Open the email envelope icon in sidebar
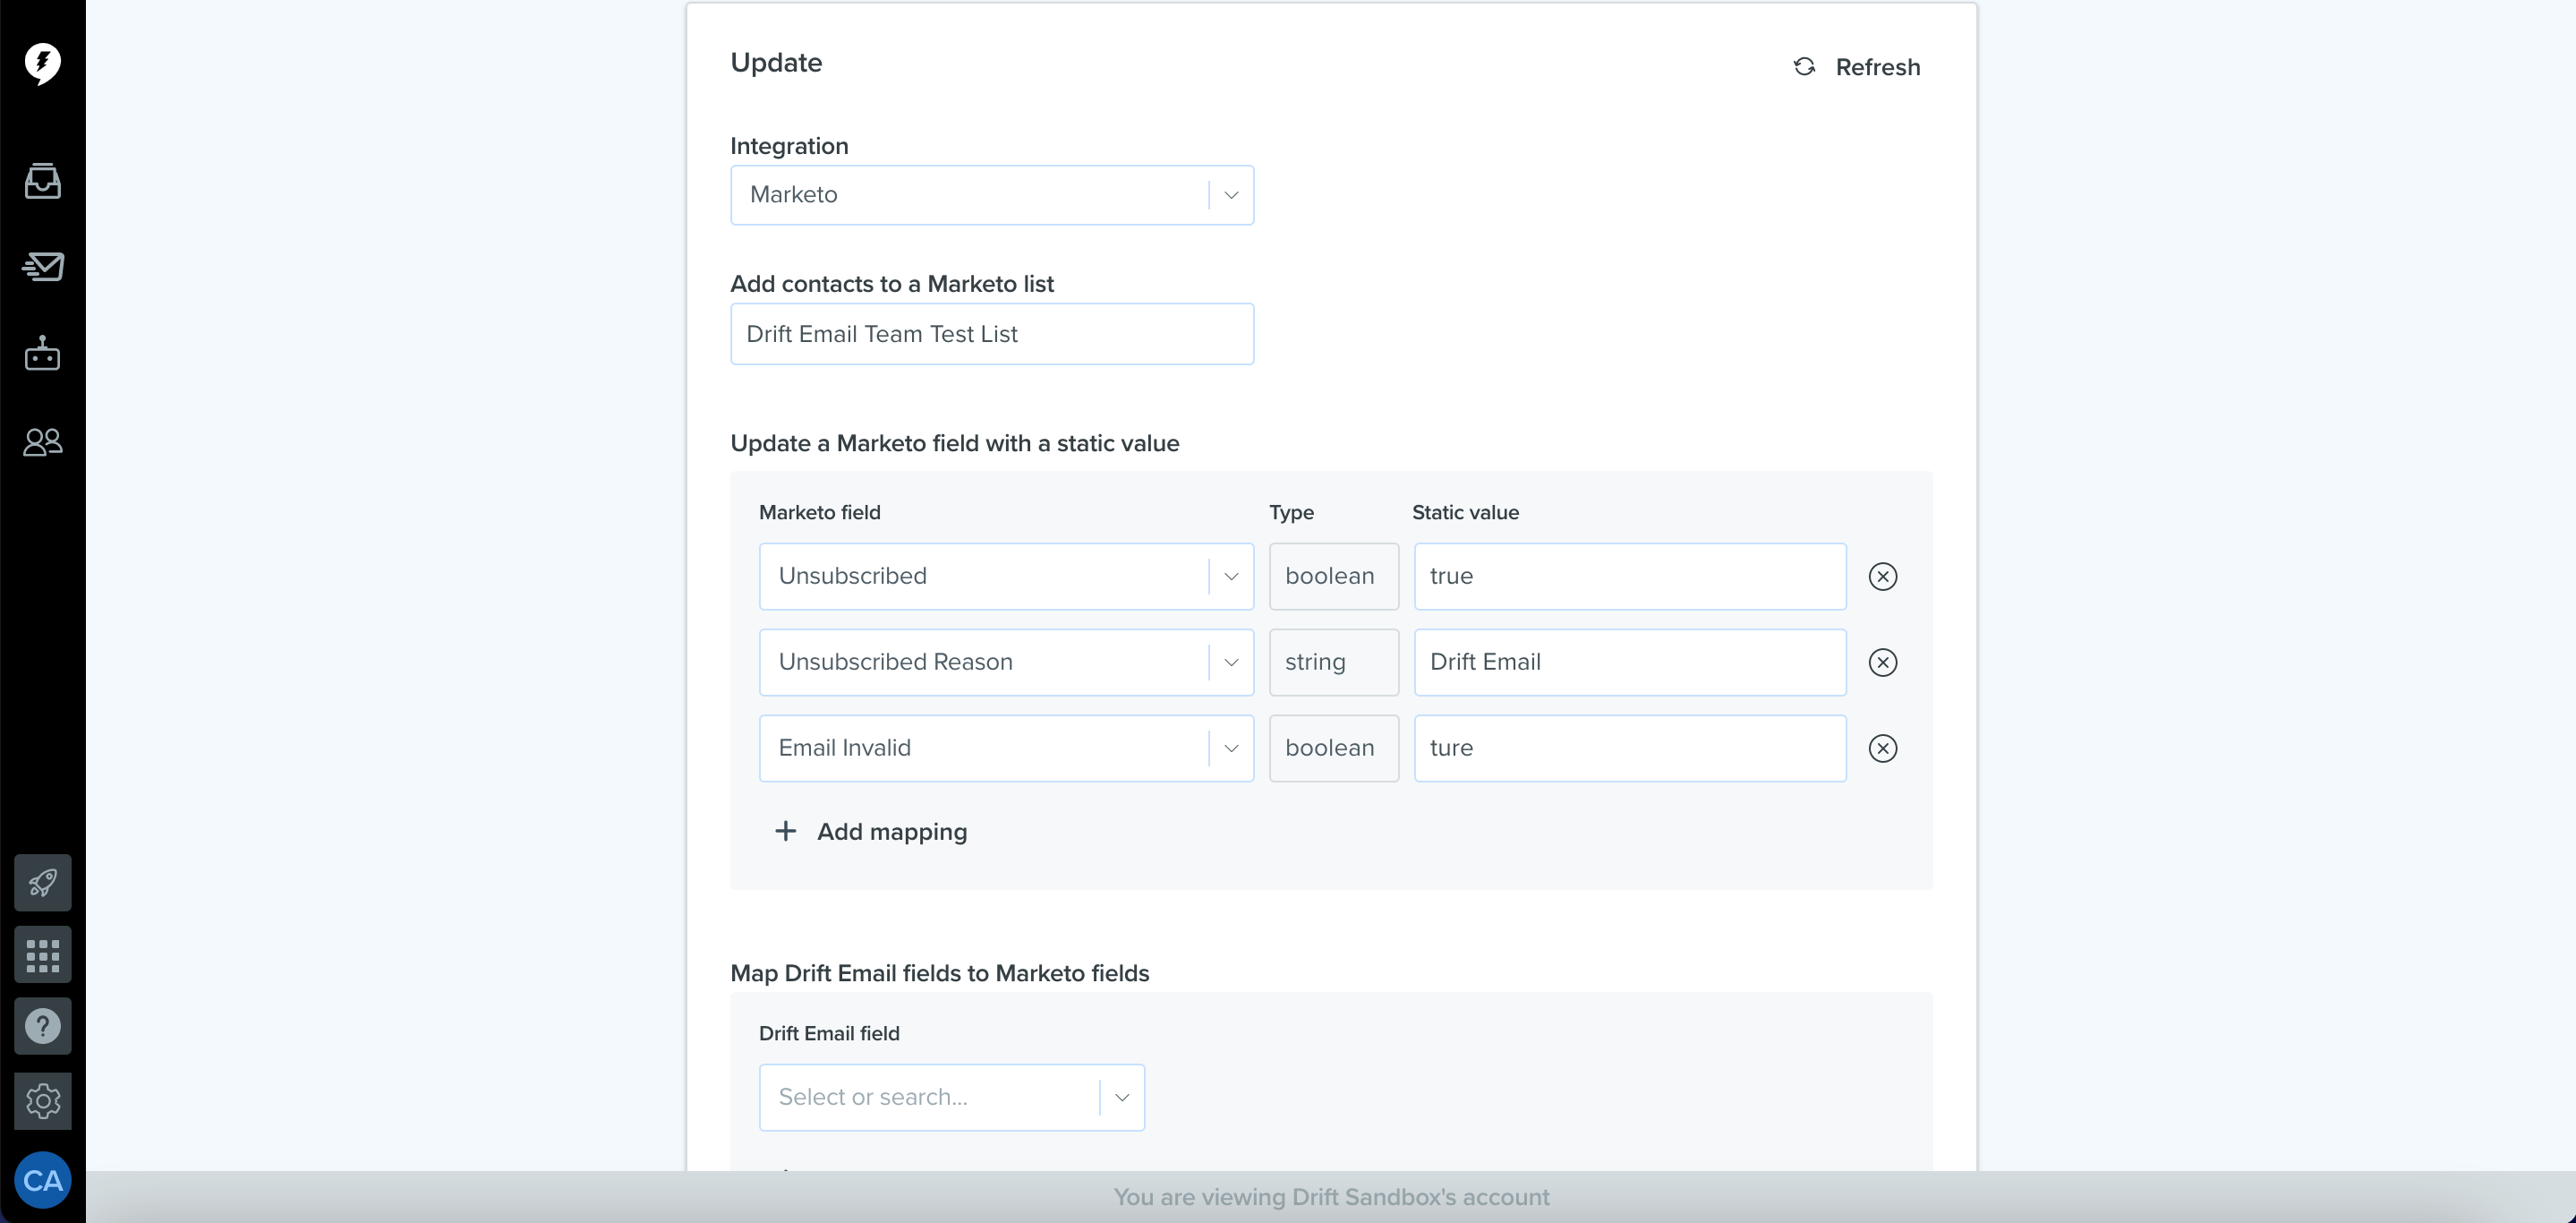Screen dimensions: 2576x1223 click(42, 267)
